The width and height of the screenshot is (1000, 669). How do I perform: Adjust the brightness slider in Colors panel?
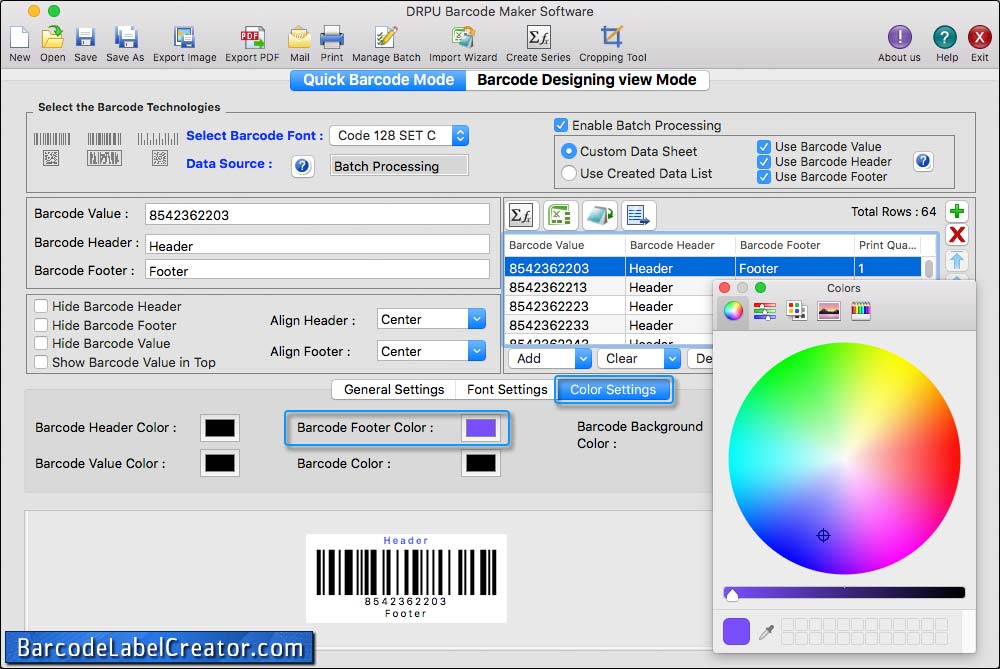pos(844,593)
